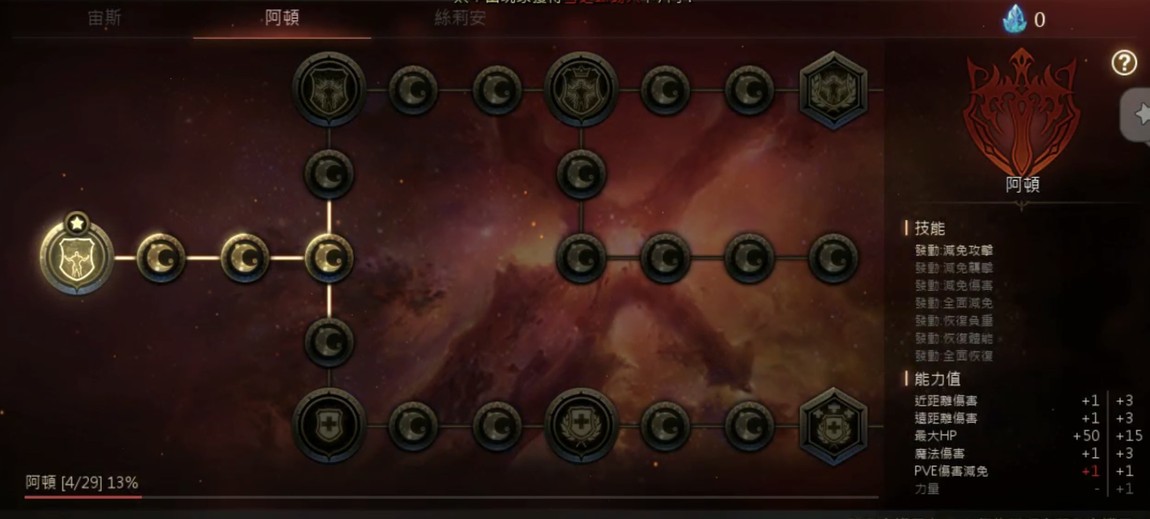Select the top-right hexagonal crest node
This screenshot has width=1150, height=519.
click(833, 90)
